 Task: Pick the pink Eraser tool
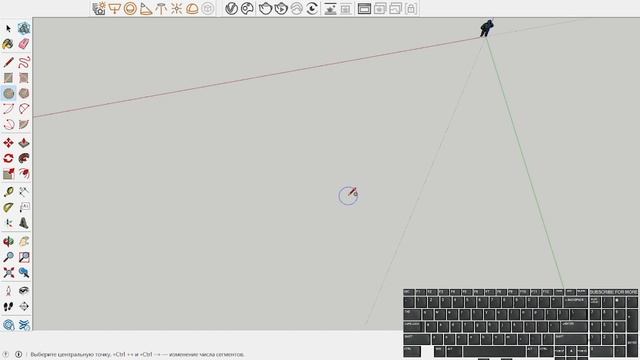tap(24, 44)
